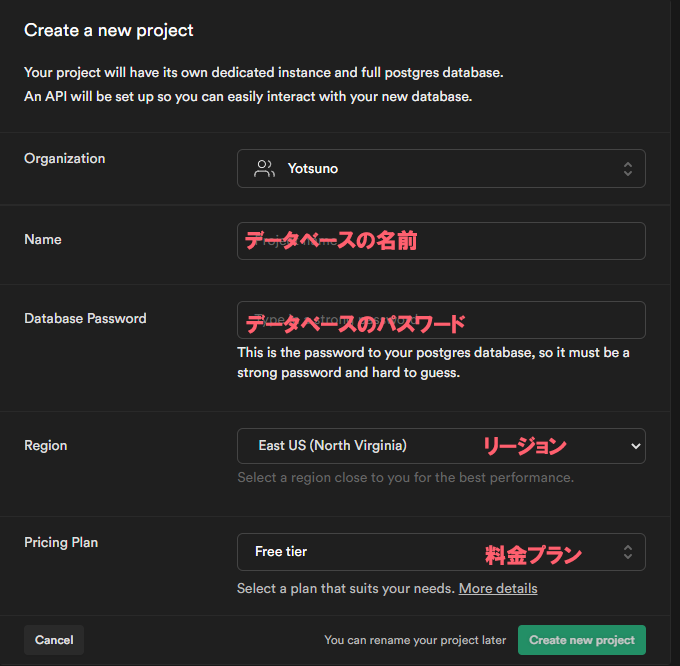Screen dimensions: 680x666
Task: Click the up-down chevron on Pricing Plan selector
Action: [627, 552]
